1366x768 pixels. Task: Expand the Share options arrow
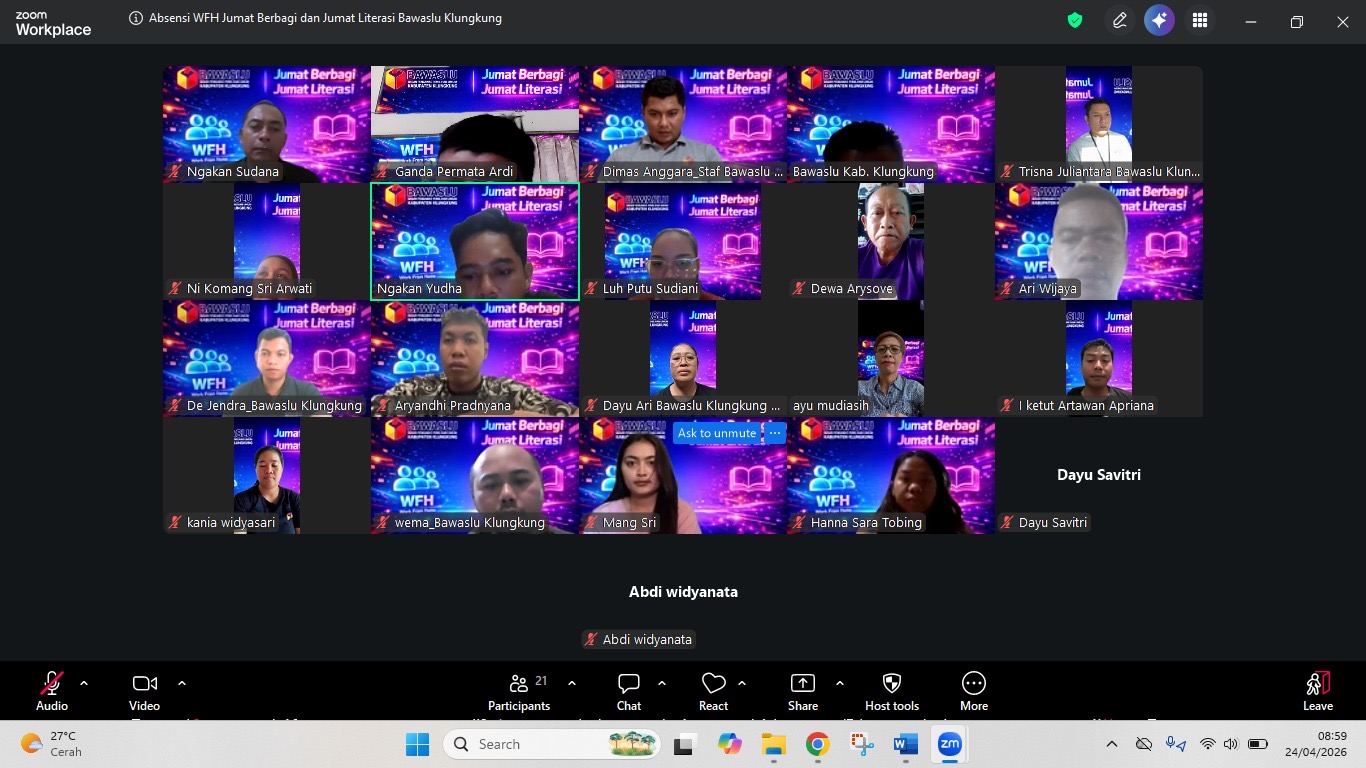[839, 684]
